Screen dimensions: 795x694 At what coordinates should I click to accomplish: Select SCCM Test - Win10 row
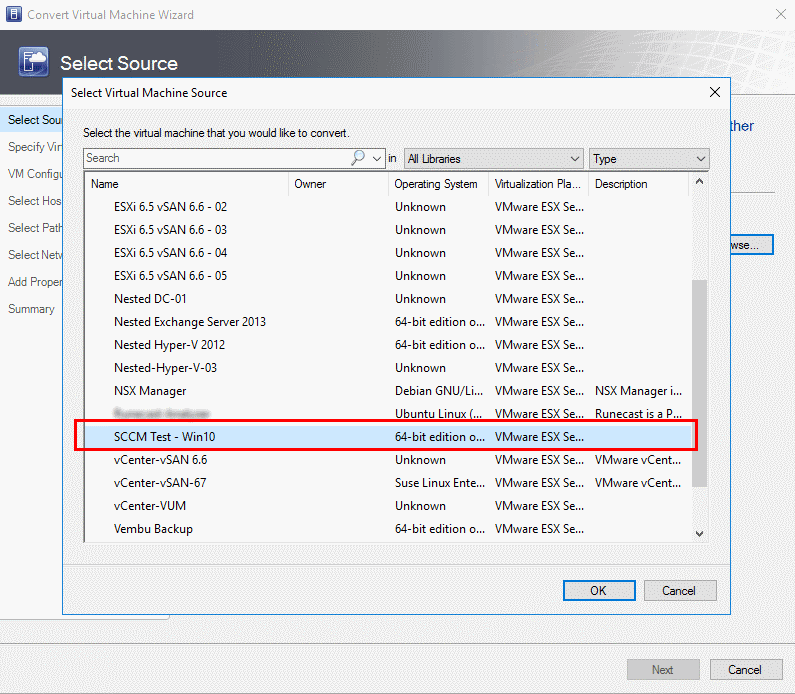pos(388,436)
